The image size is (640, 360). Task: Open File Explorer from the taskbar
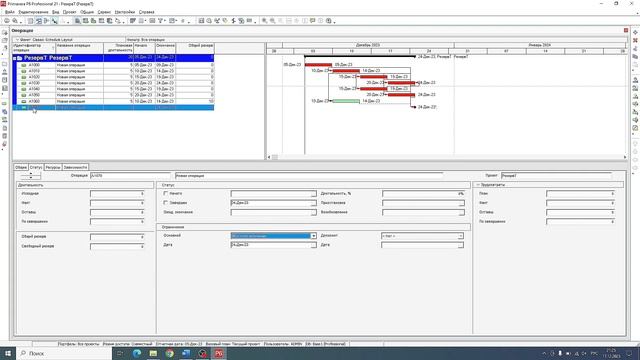[153, 353]
